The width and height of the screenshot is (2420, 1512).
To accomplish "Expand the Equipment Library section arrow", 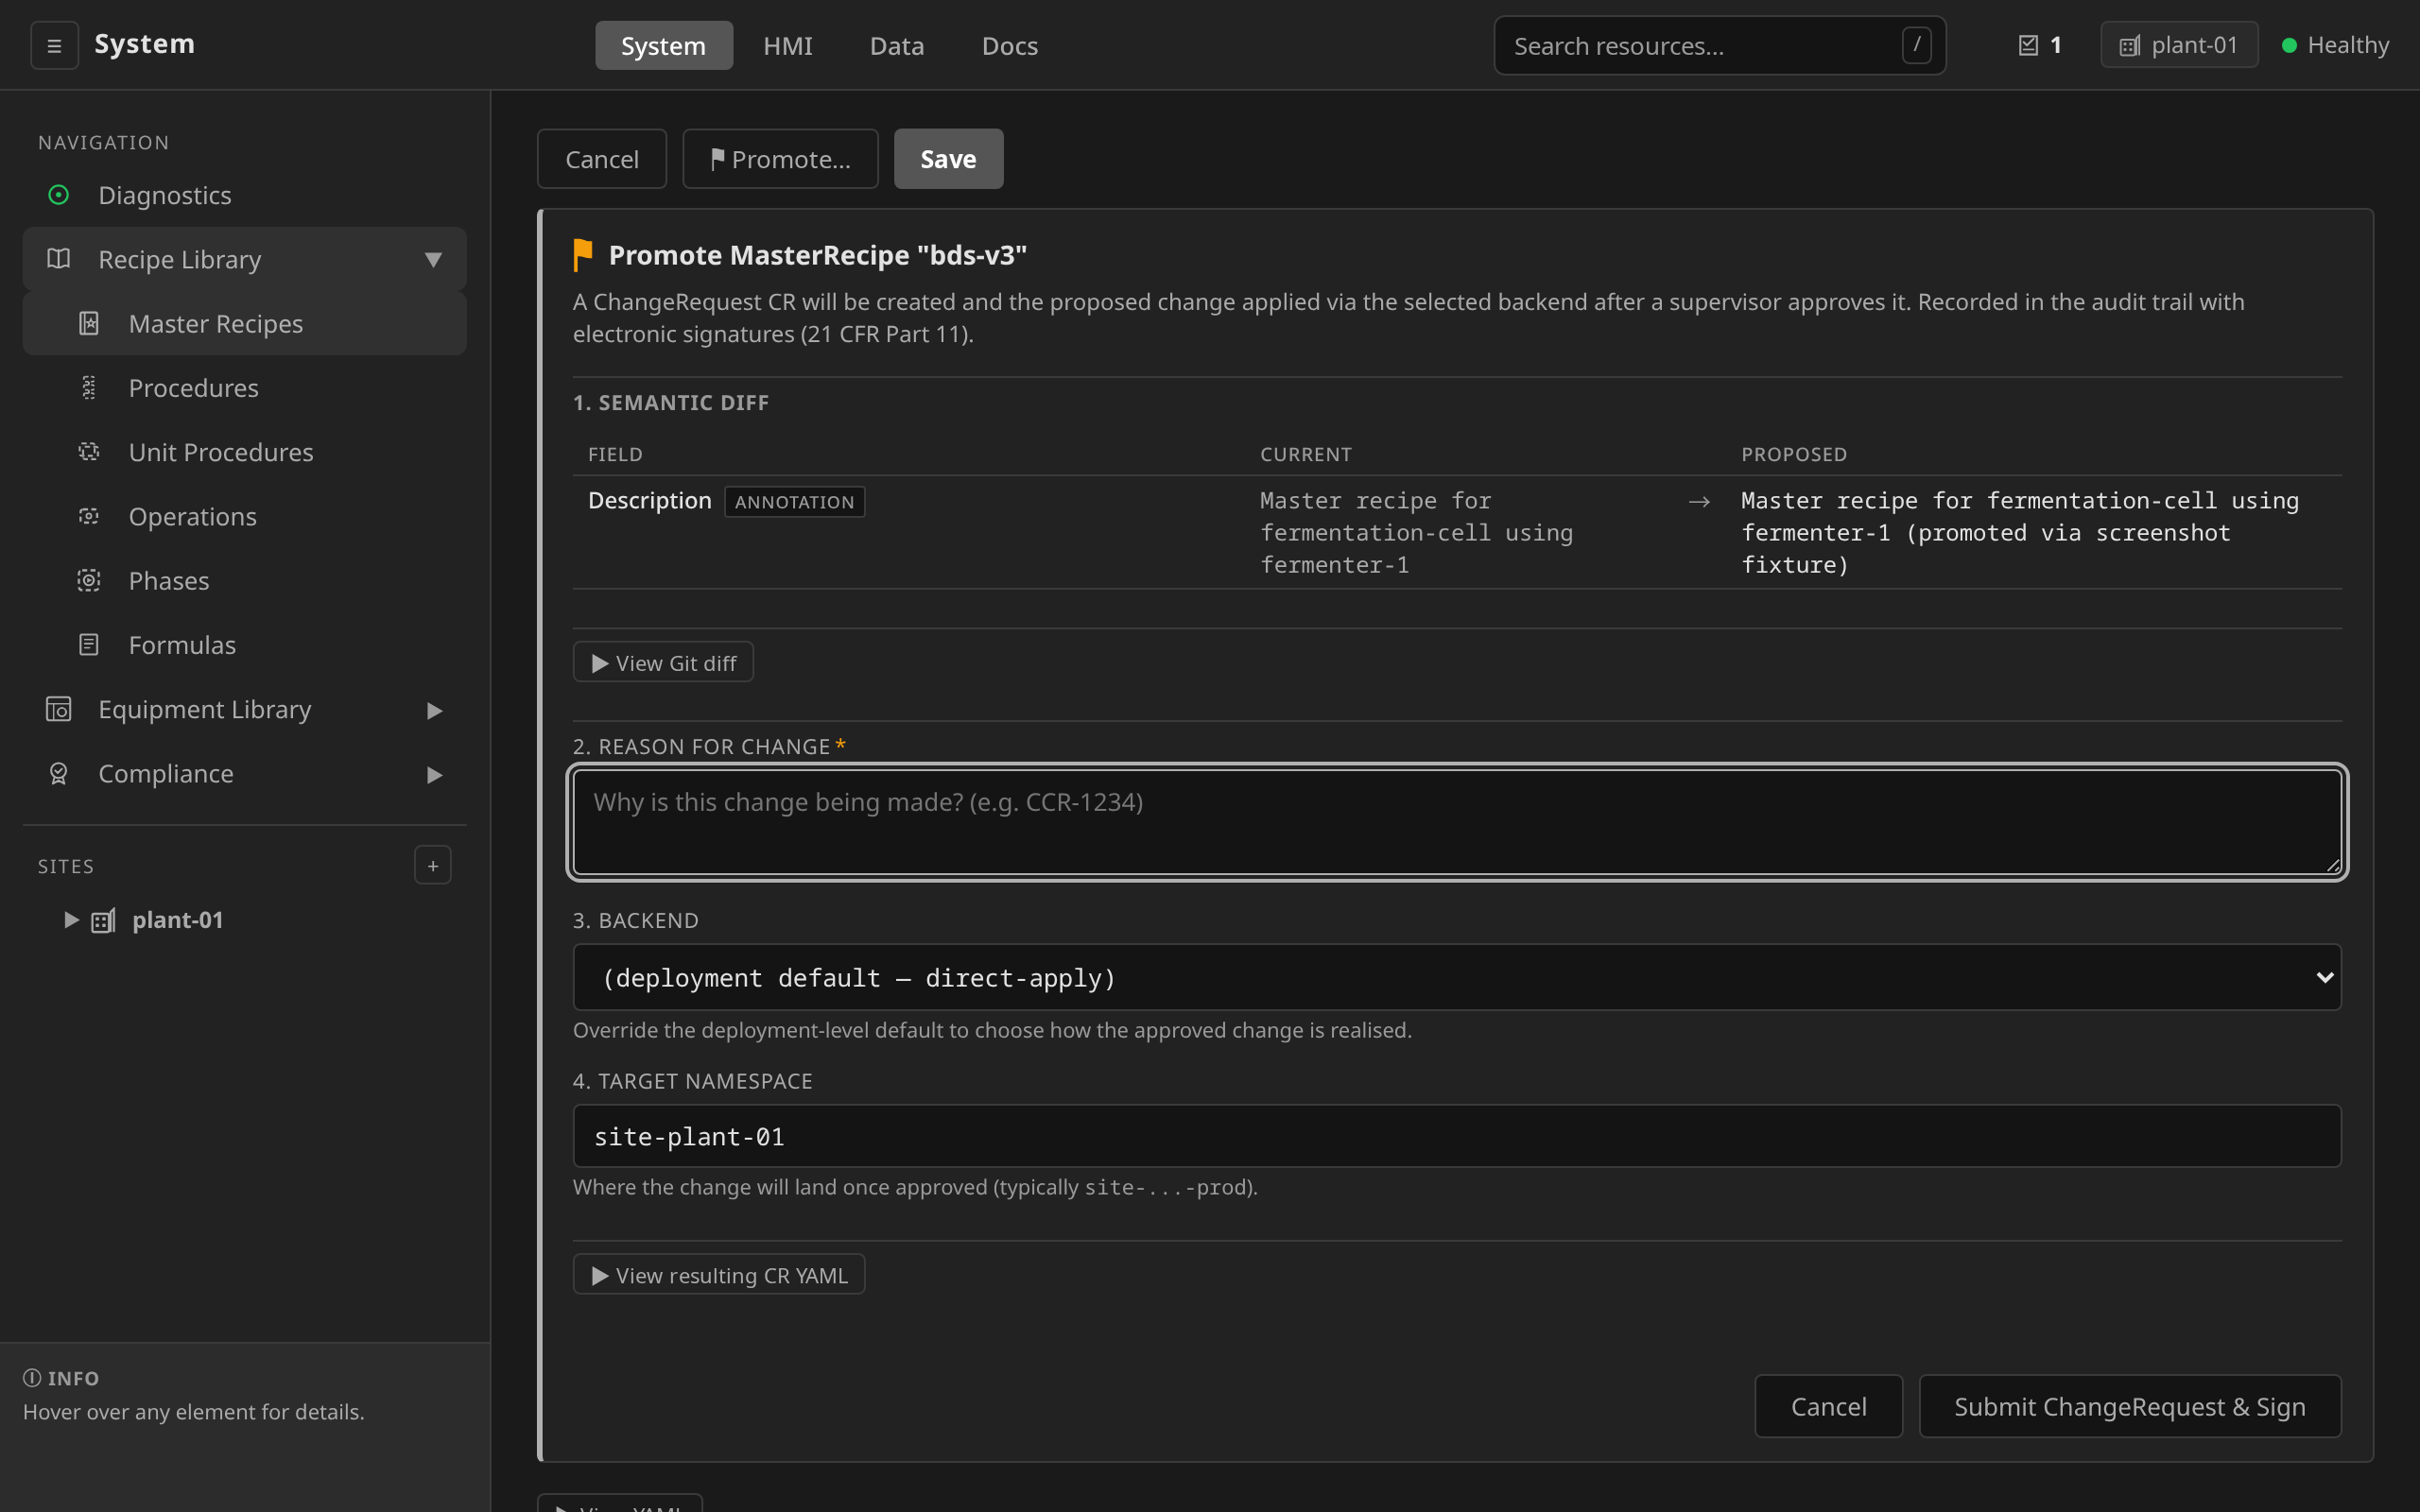I will (x=434, y=710).
